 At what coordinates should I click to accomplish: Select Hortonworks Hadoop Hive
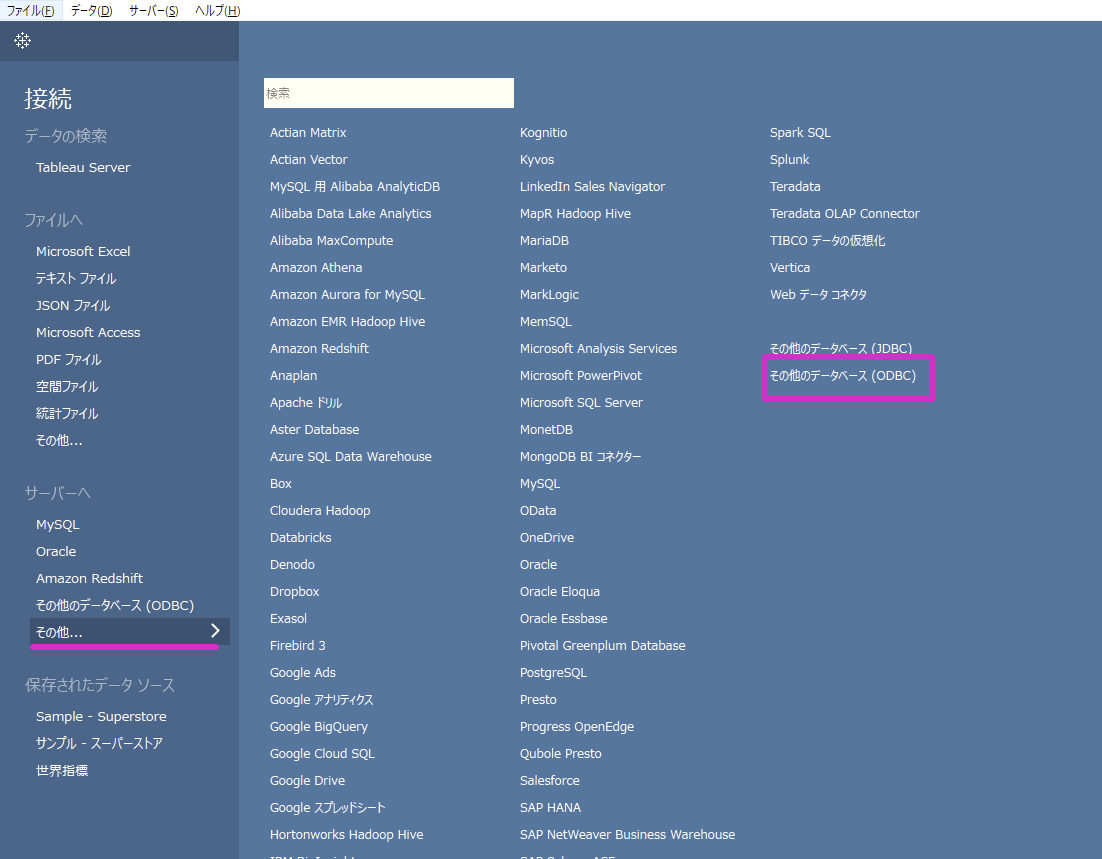[346, 835]
